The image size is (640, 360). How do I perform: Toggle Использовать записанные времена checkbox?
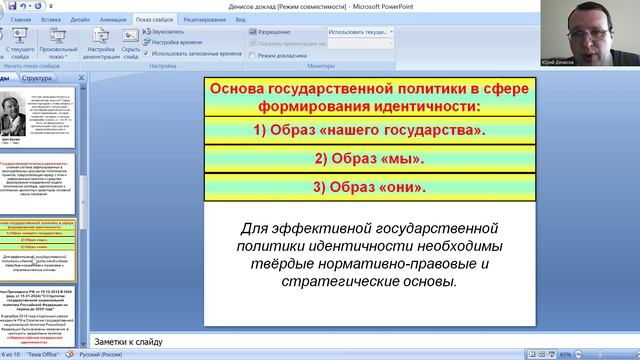(146, 53)
